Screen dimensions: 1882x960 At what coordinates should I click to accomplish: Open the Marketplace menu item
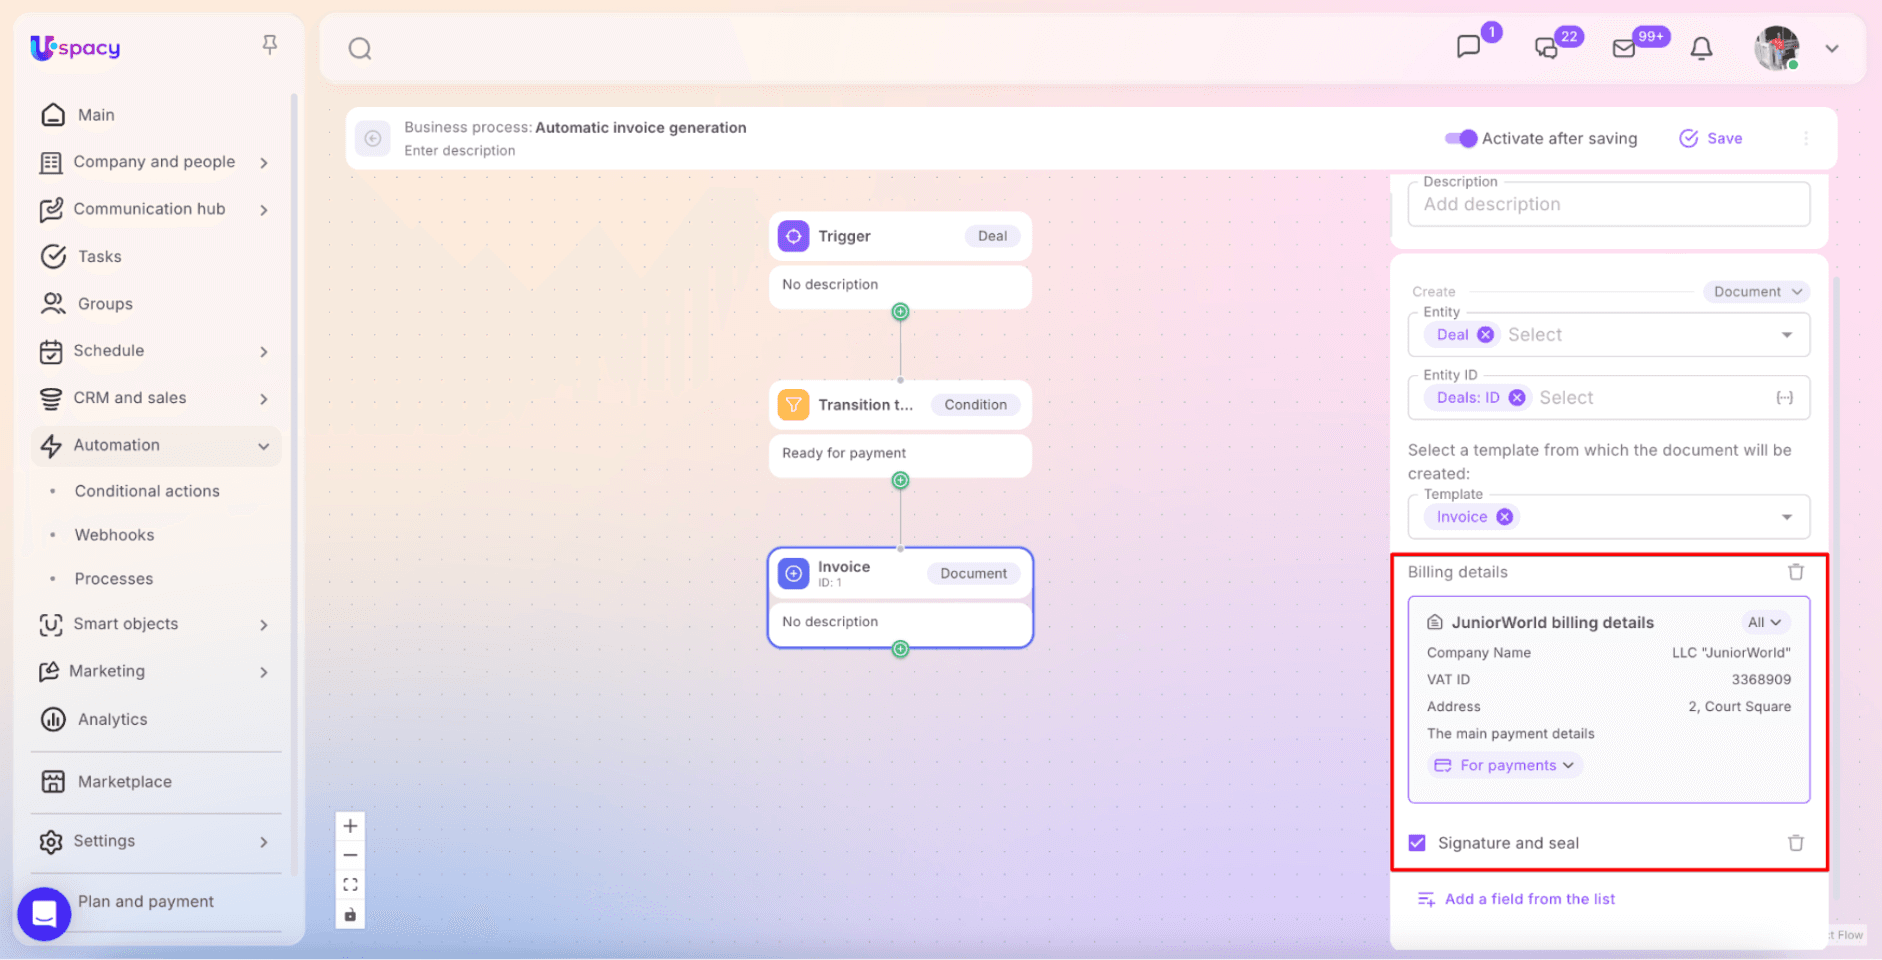coord(125,782)
